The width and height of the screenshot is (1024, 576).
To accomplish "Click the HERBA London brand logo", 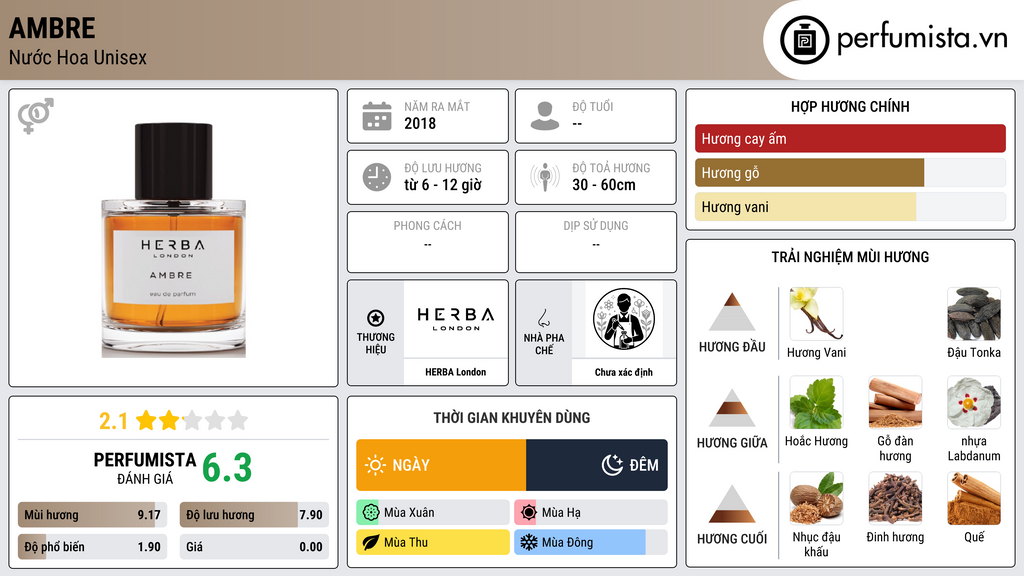I will tap(456, 319).
